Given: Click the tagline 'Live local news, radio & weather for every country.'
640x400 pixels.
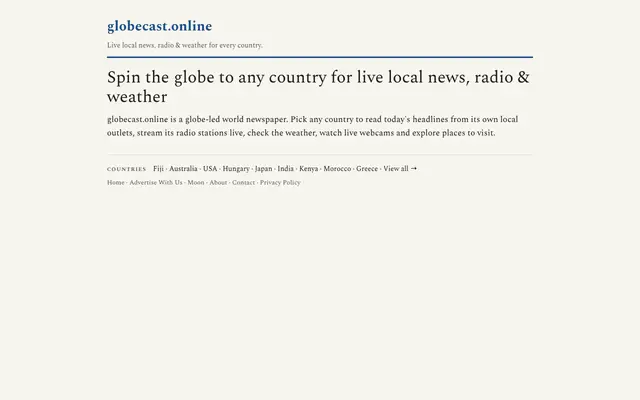Looking at the screenshot, I should [x=185, y=45].
